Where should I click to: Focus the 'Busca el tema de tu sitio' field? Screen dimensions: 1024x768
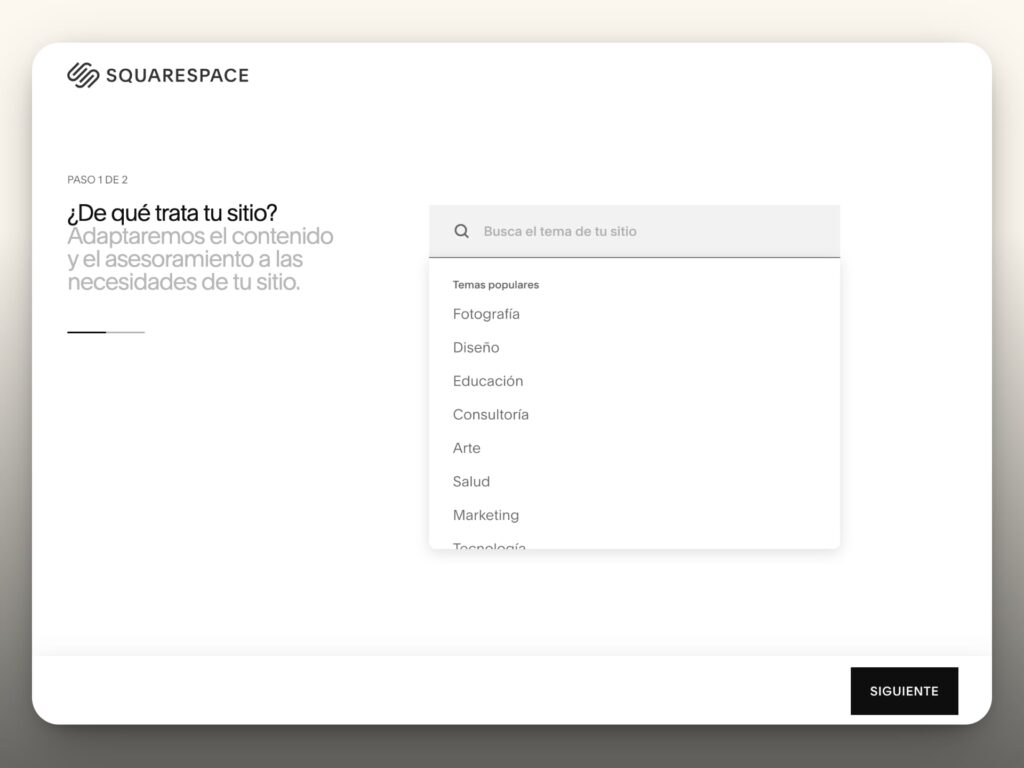click(x=650, y=231)
